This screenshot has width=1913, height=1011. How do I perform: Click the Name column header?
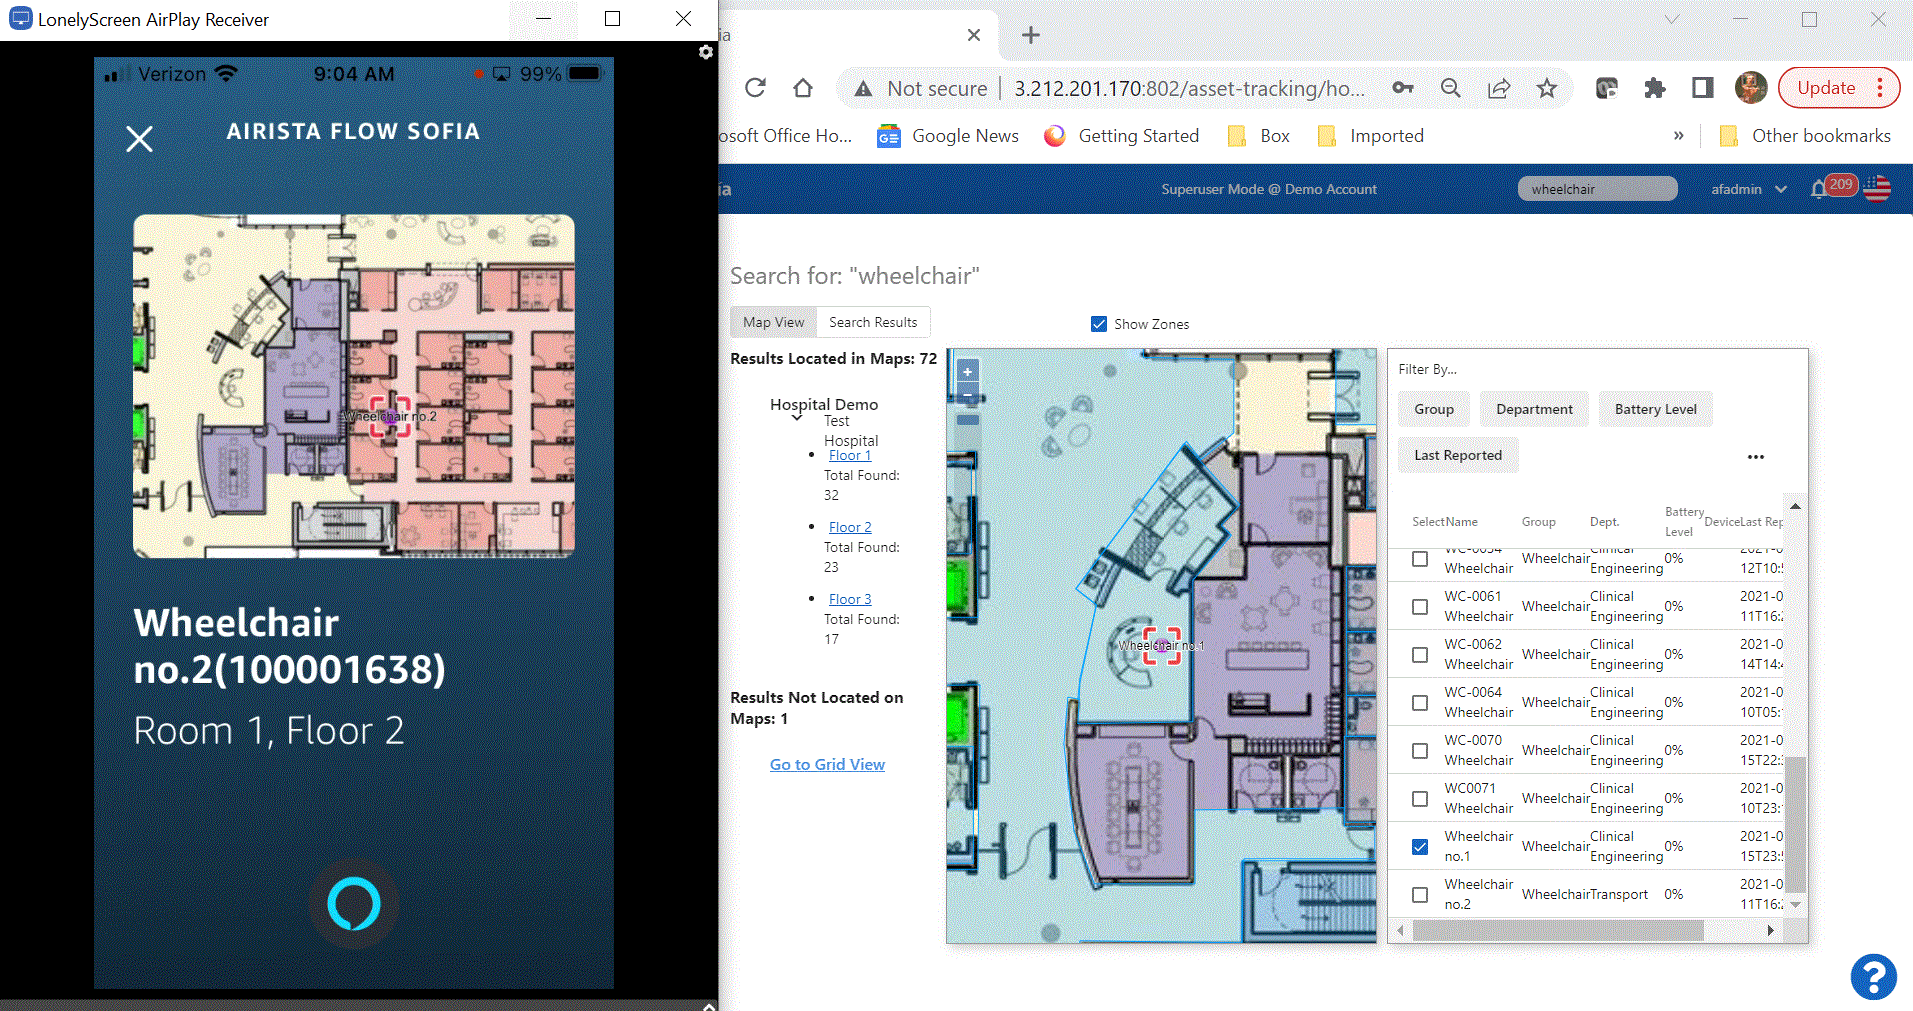[1461, 522]
